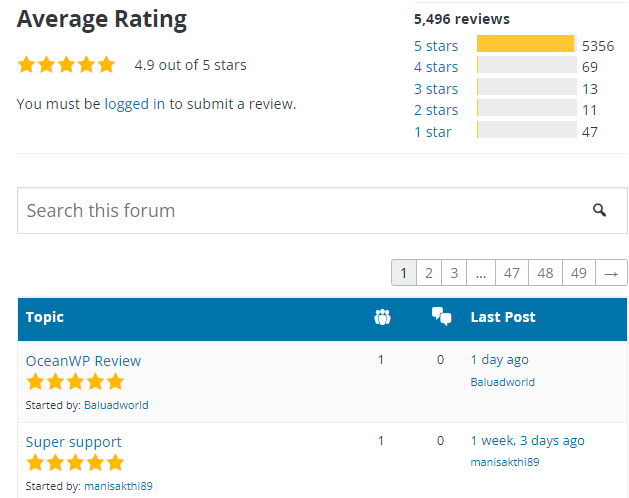
Task: Show 2 stars reviews
Action: pos(436,110)
